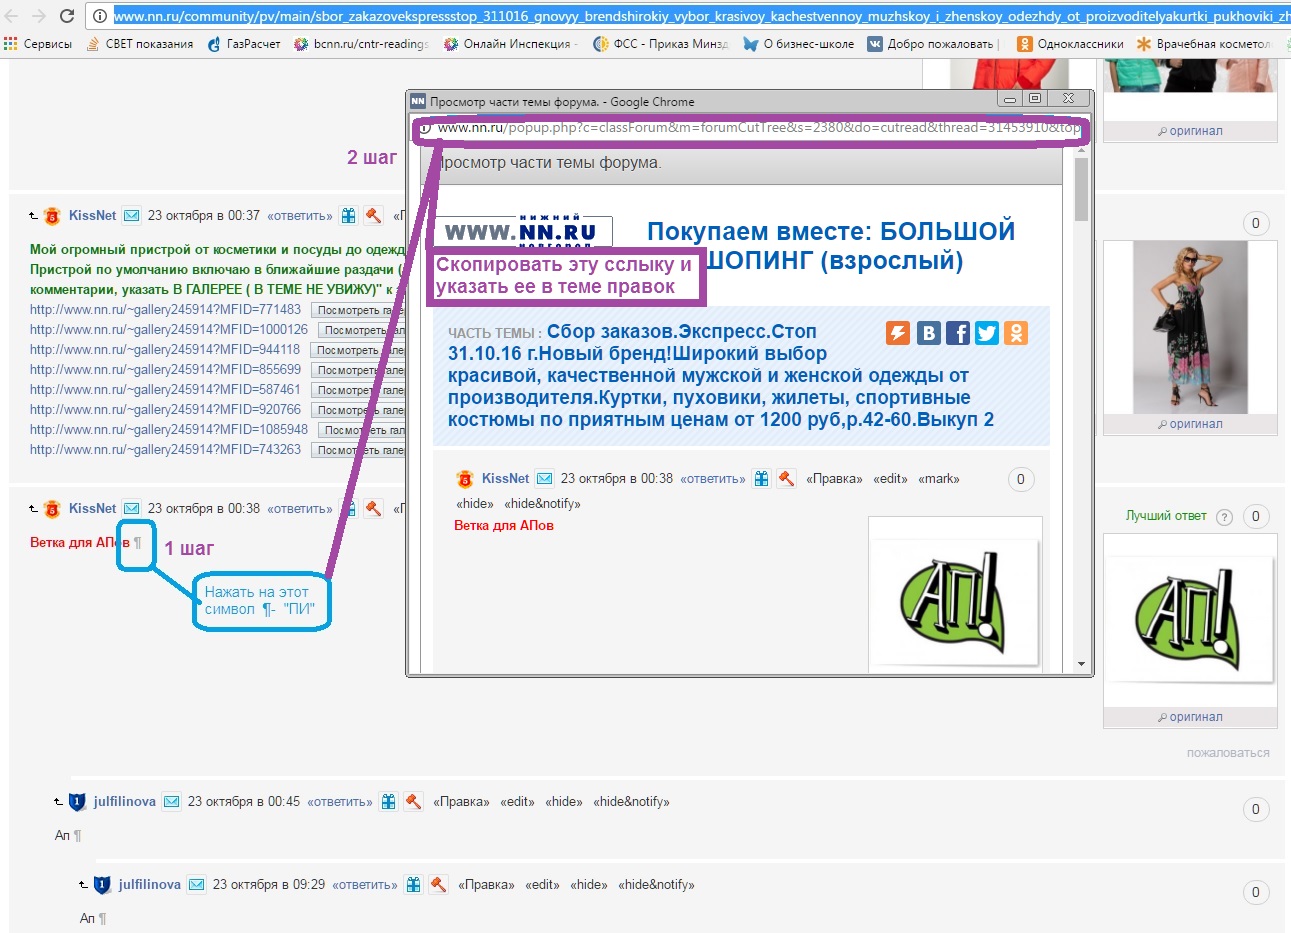Open Facebook share icon in popup
The width and height of the screenshot is (1291, 933).
(957, 333)
